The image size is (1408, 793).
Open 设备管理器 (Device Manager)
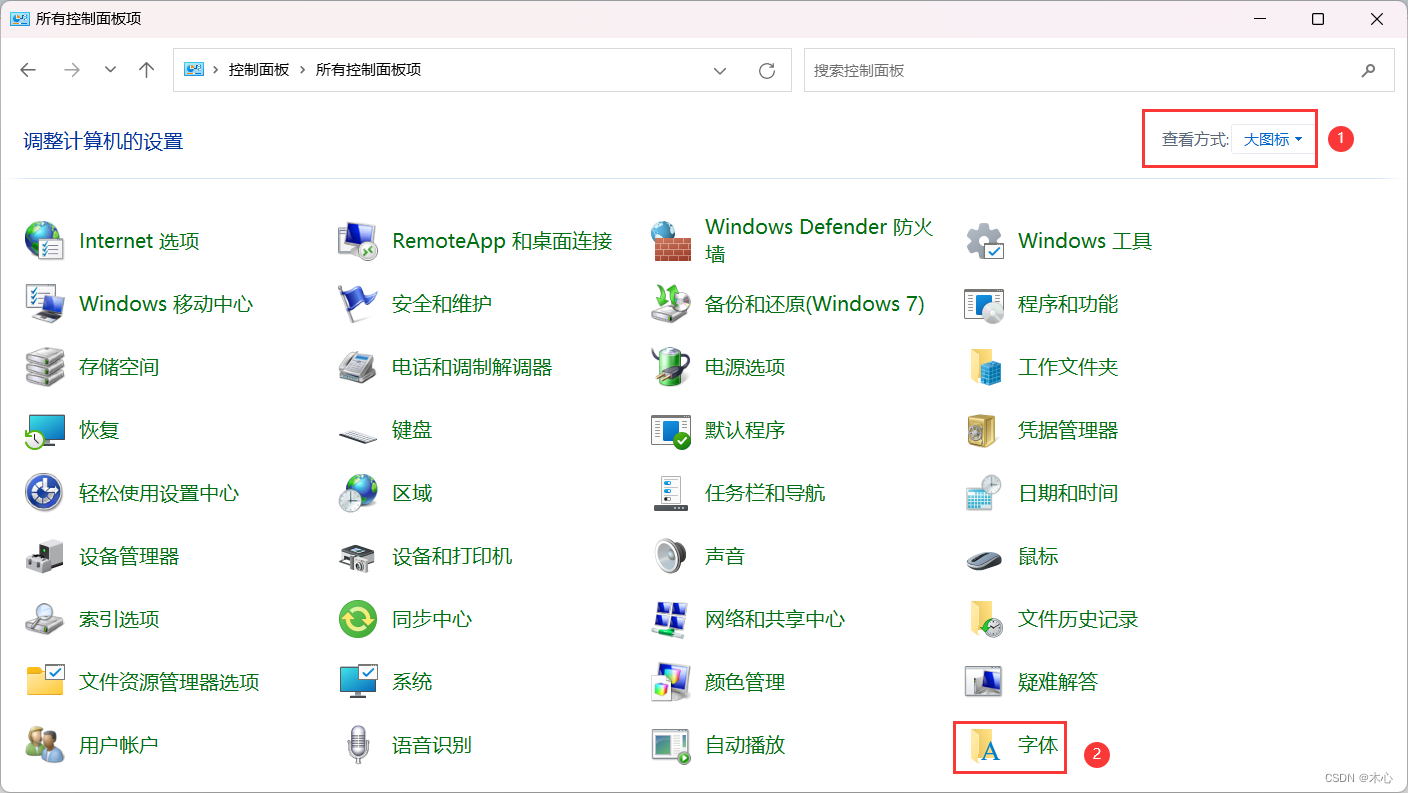(x=128, y=555)
